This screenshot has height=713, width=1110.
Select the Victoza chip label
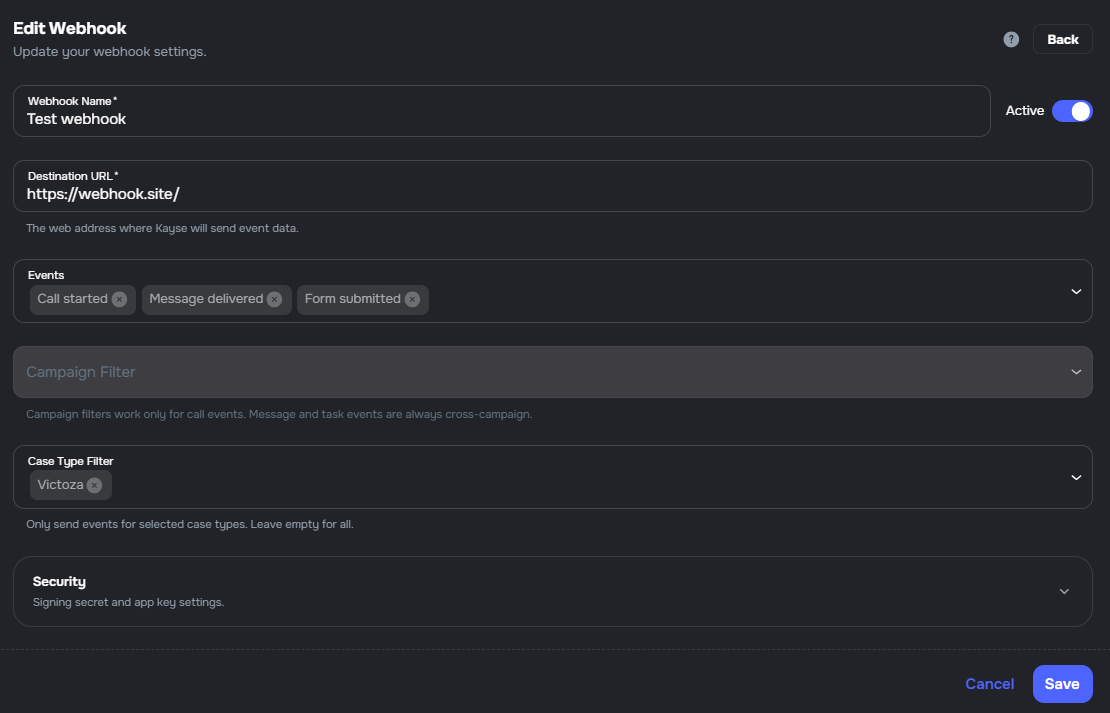[60, 485]
